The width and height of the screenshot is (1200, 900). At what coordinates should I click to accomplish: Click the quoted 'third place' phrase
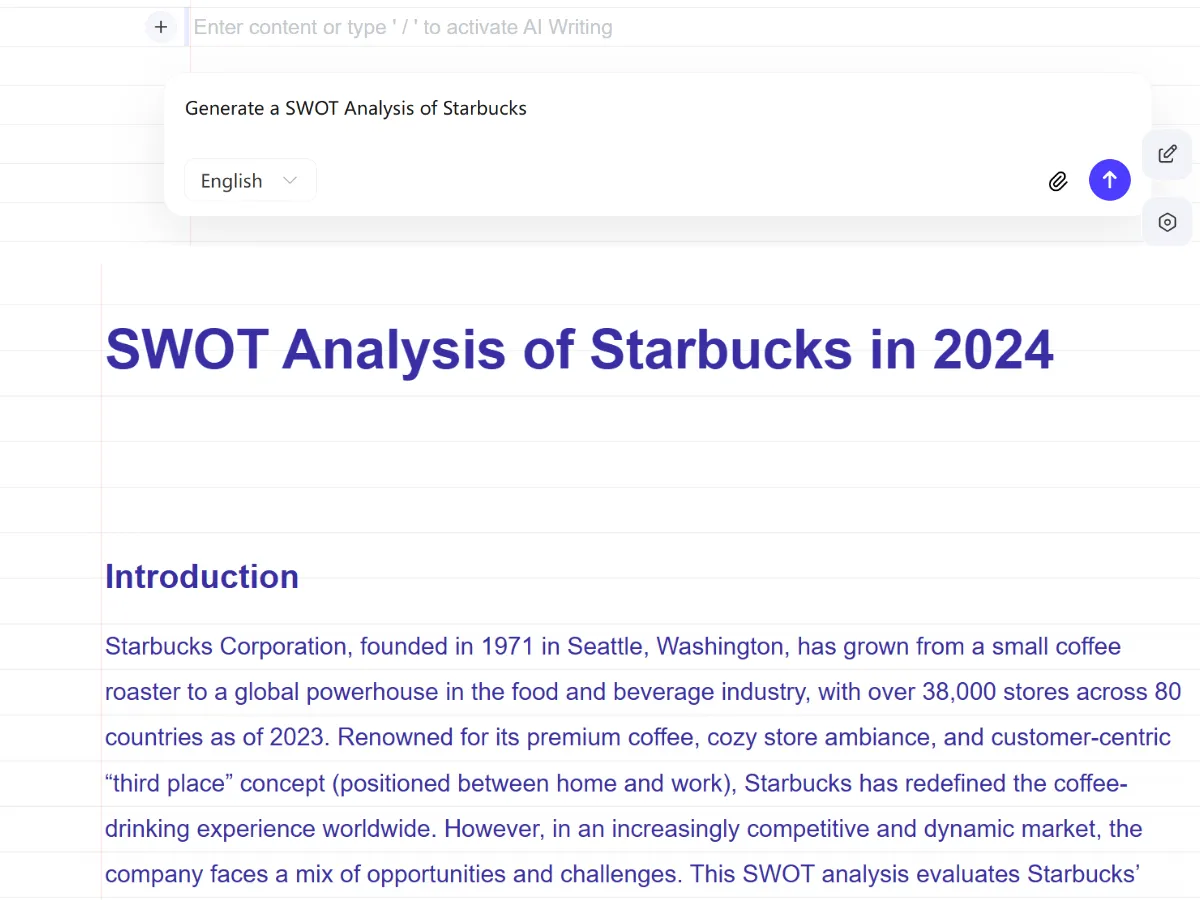click(x=164, y=783)
